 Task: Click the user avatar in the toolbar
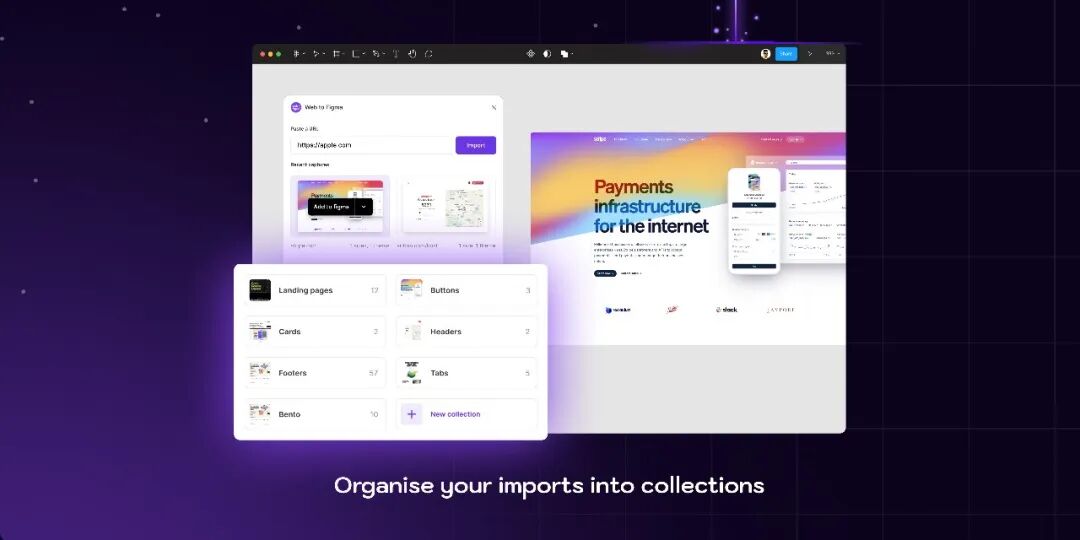click(x=765, y=54)
